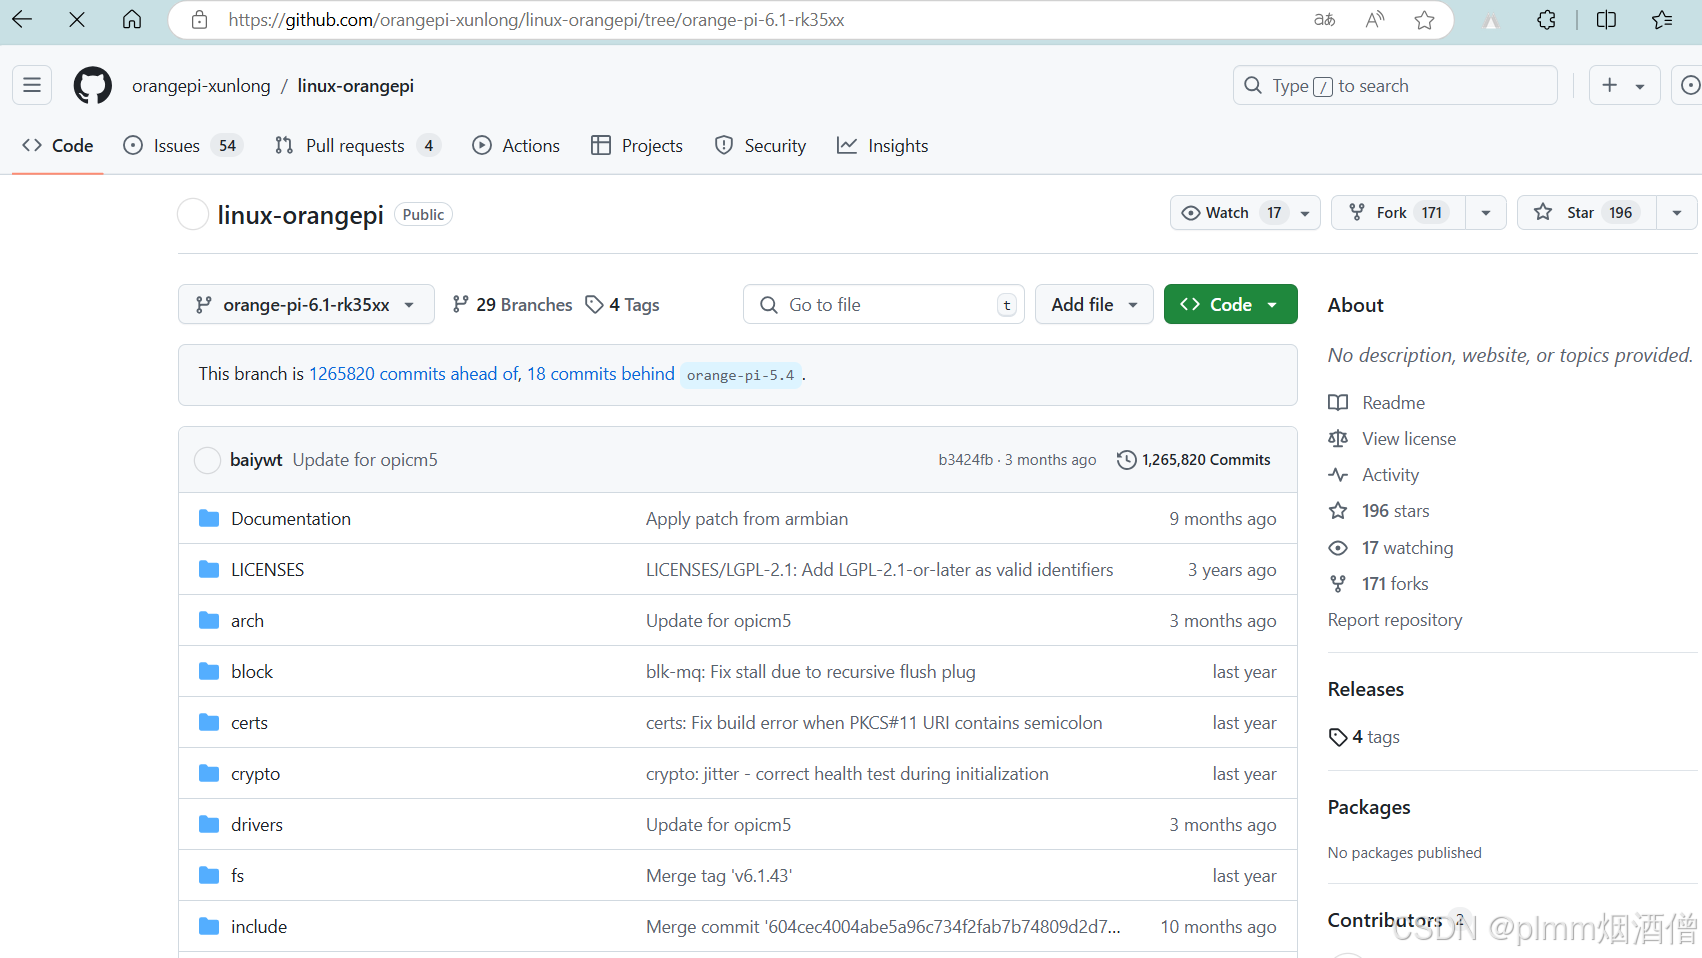Image resolution: width=1702 pixels, height=958 pixels.
Task: Expand the create new caret dropdown
Action: [x=1640, y=86]
